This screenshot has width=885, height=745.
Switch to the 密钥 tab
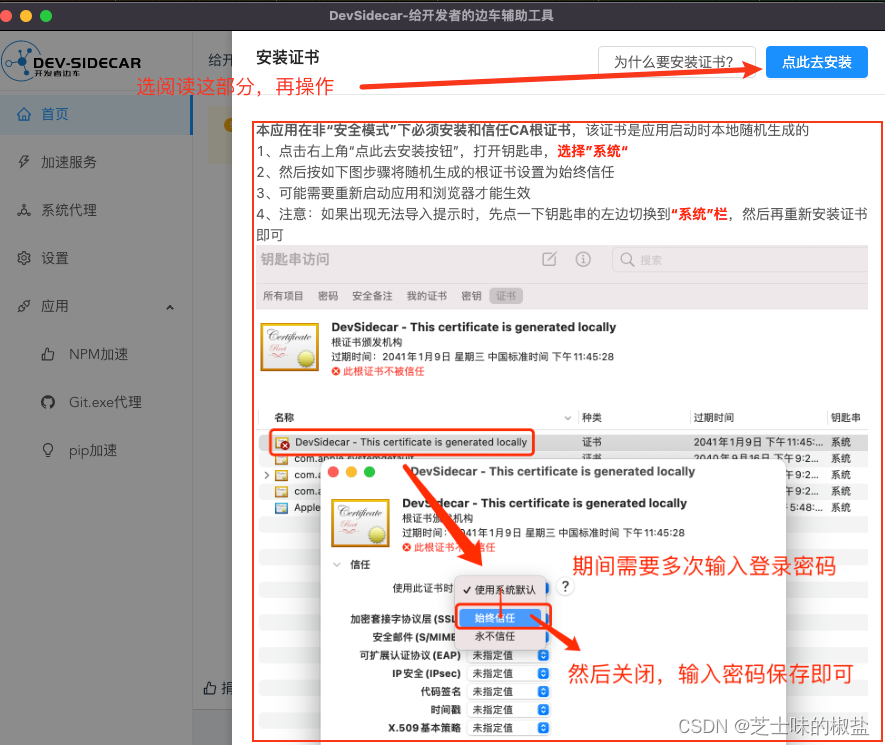pos(471,296)
